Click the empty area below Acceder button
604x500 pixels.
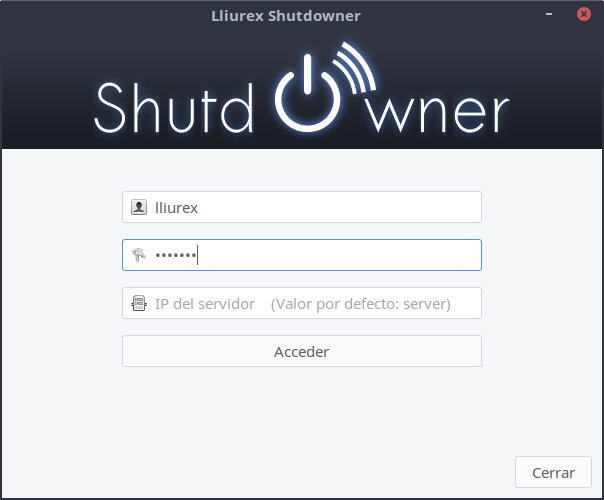301,410
